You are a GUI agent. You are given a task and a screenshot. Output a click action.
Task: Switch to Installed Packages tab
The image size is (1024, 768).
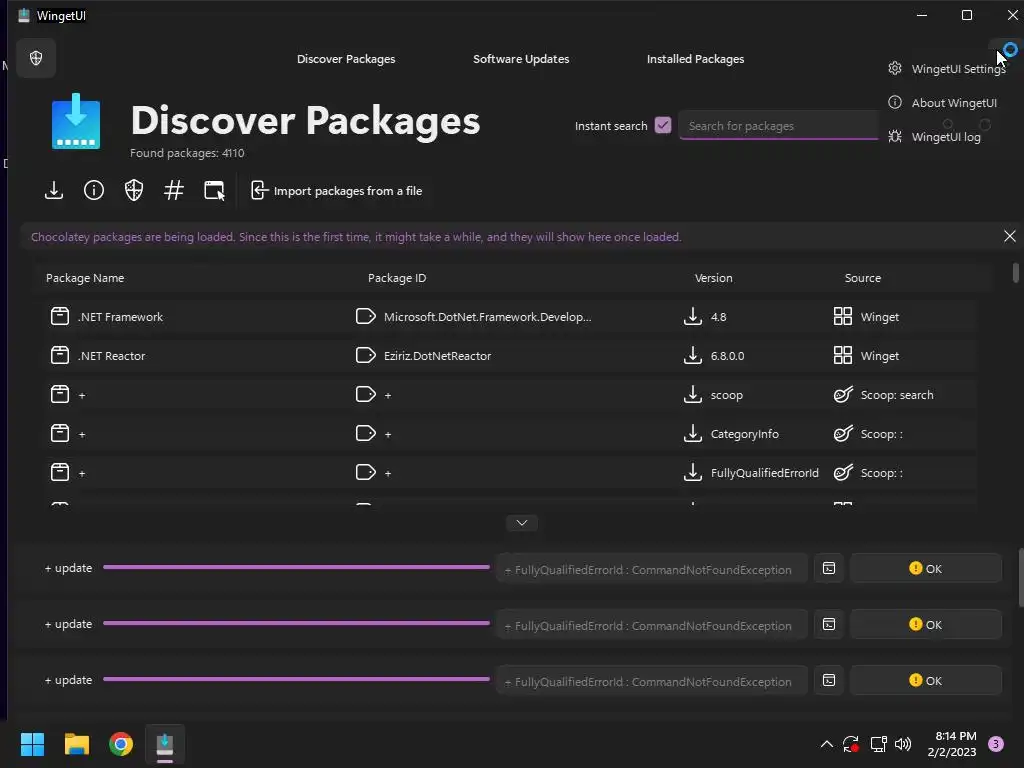pyautogui.click(x=695, y=59)
